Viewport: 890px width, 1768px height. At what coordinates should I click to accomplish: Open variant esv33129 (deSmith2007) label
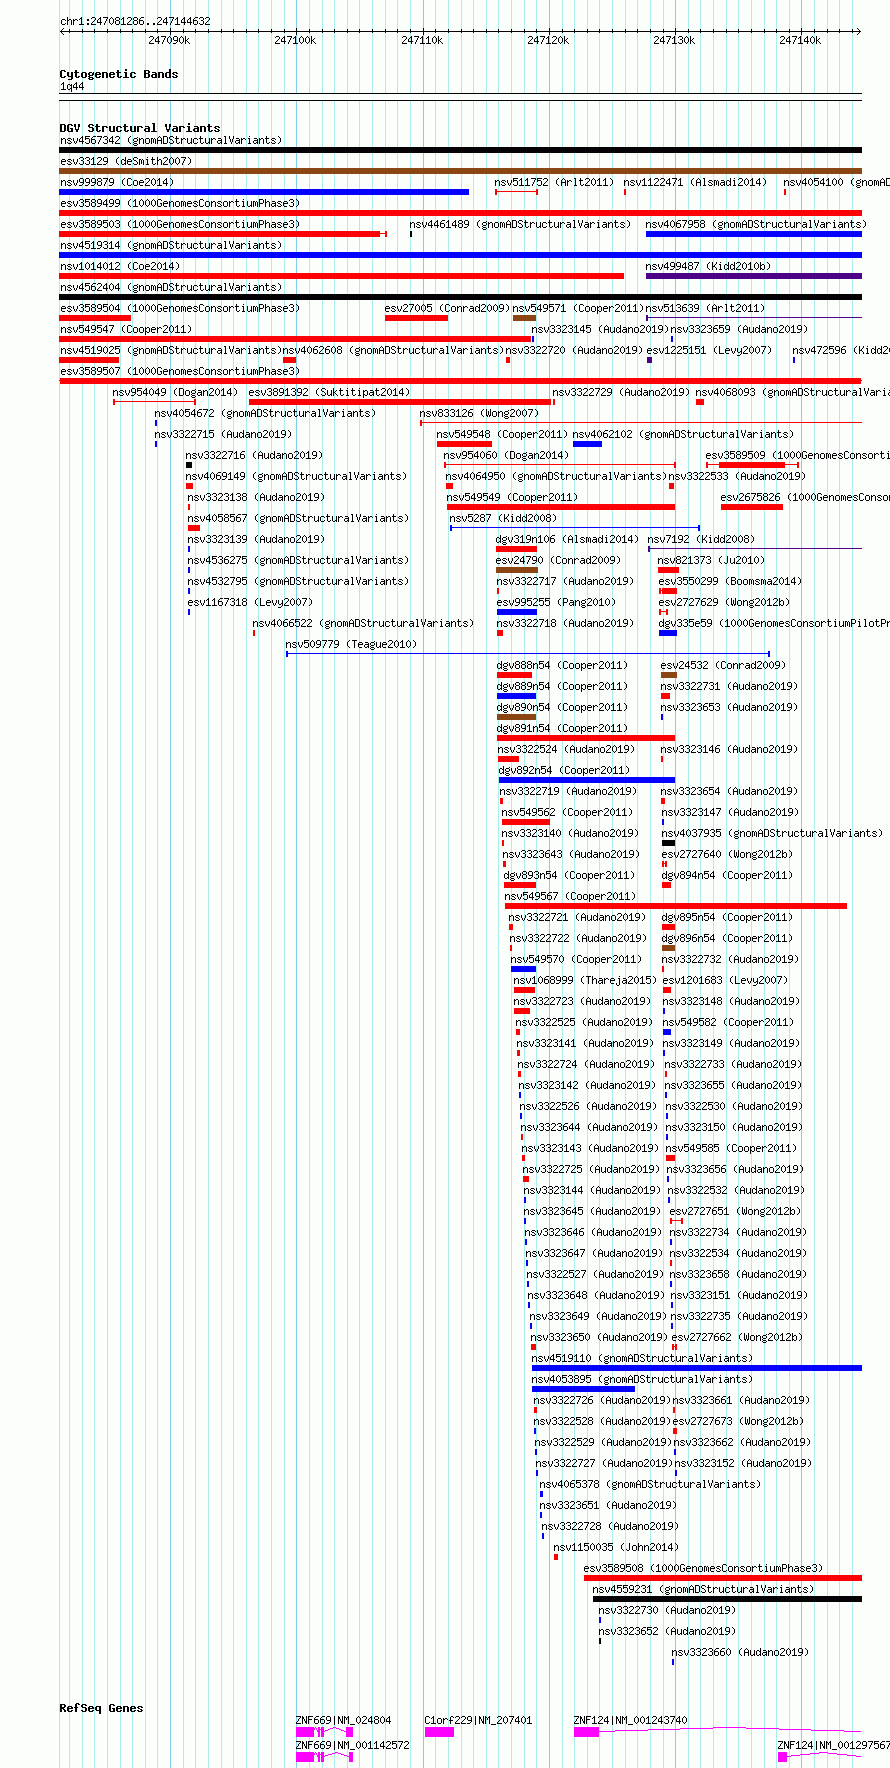click(x=126, y=161)
